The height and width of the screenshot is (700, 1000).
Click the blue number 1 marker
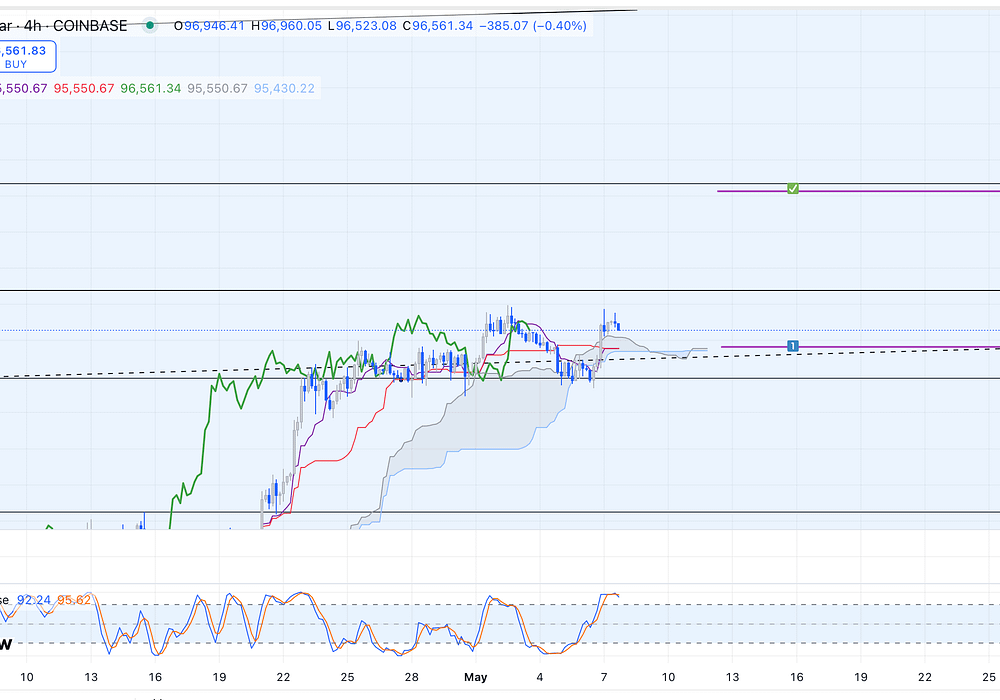(x=793, y=346)
